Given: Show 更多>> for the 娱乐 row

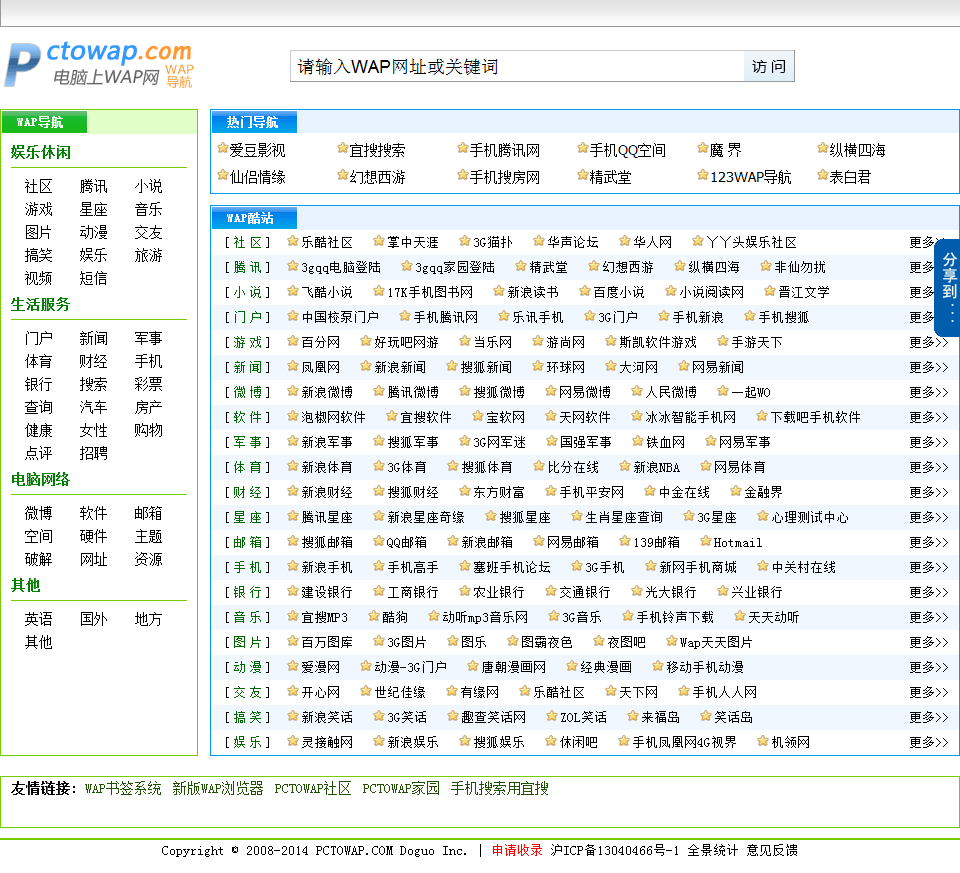Looking at the screenshot, I should click(x=927, y=742).
